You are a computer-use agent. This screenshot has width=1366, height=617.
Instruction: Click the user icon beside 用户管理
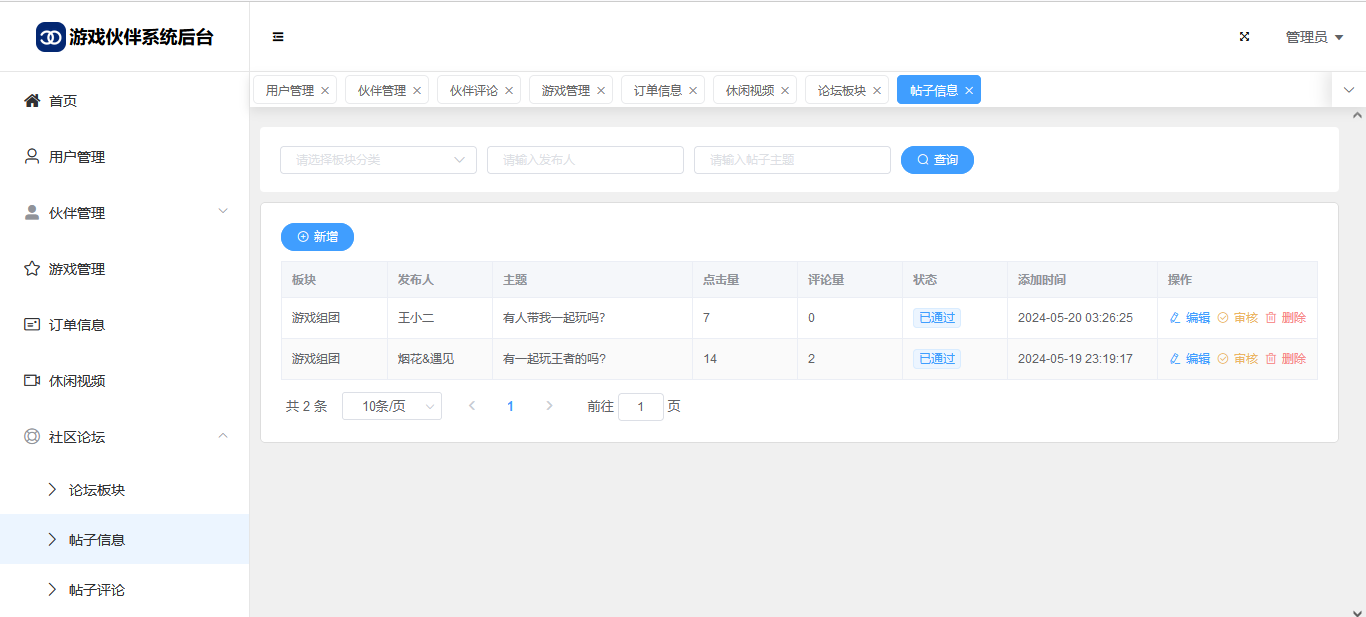(32, 156)
